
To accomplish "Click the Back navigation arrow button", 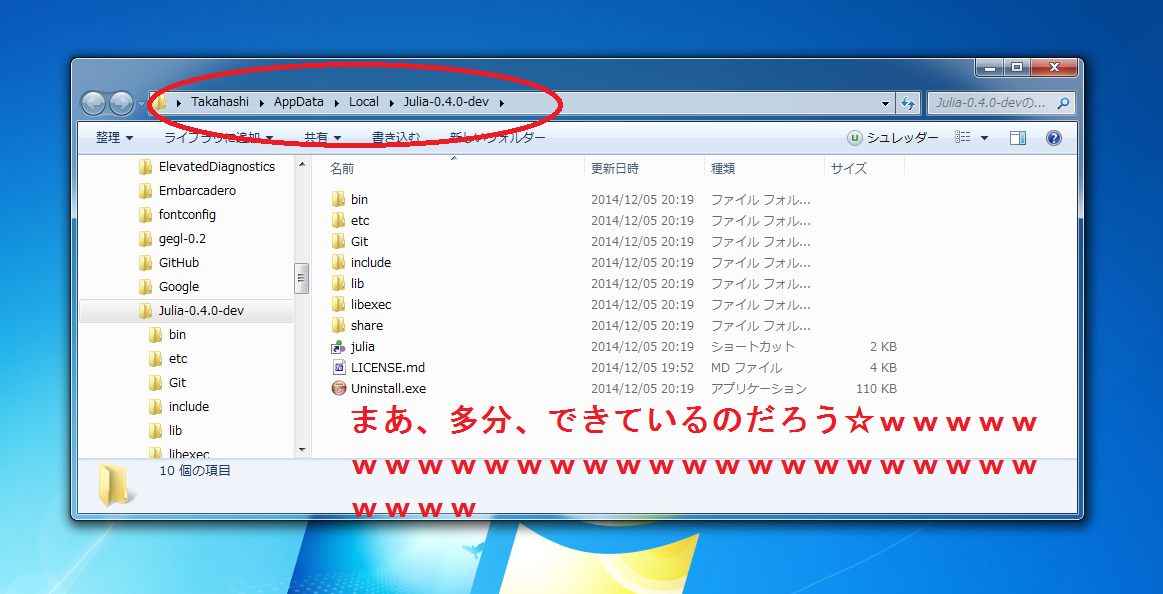I will [93, 103].
